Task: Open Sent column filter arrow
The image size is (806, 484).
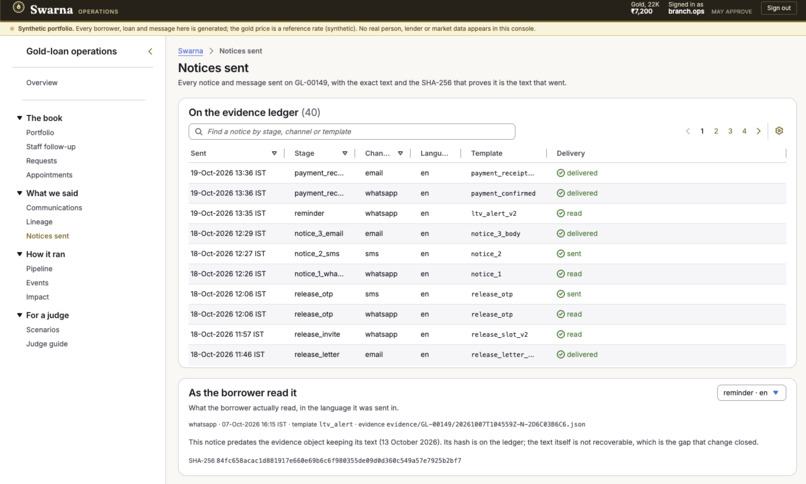Action: coord(274,153)
